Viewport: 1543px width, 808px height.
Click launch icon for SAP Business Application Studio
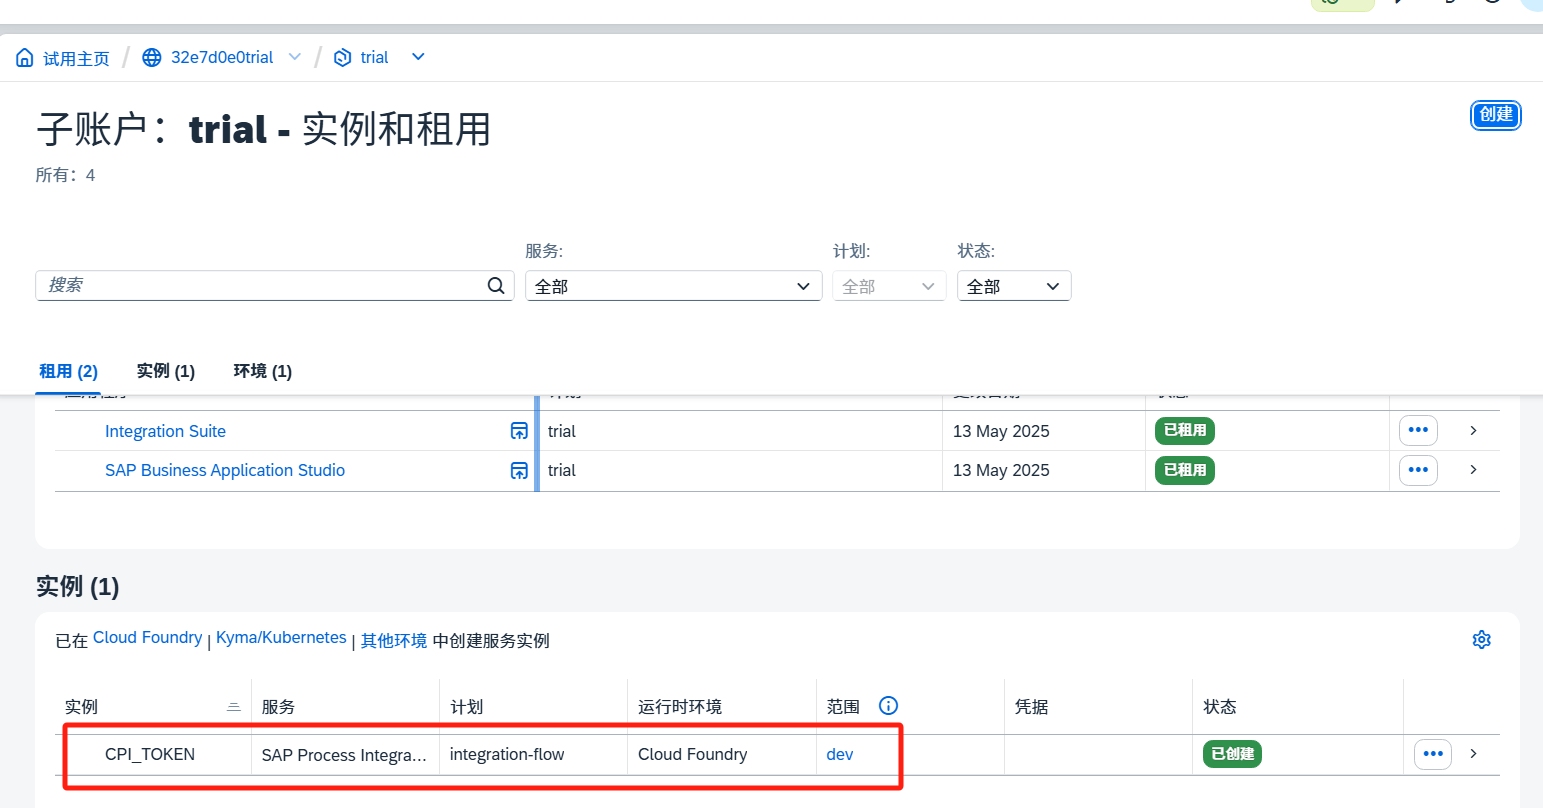519,470
